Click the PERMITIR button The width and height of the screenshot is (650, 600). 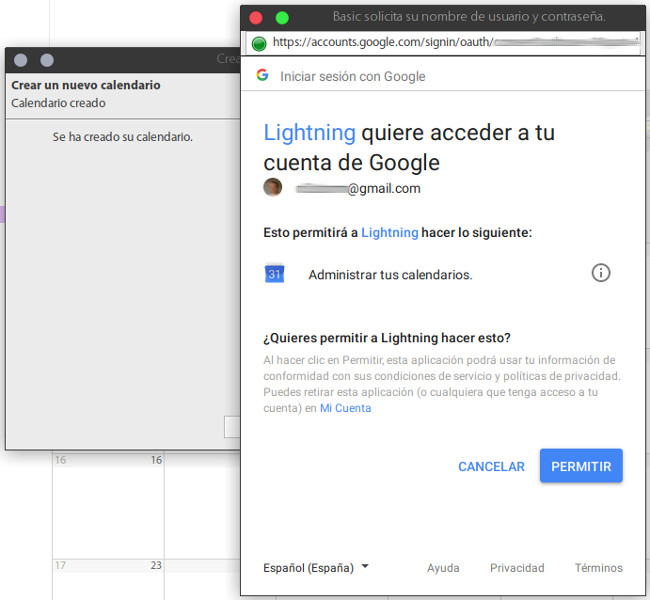tap(581, 466)
